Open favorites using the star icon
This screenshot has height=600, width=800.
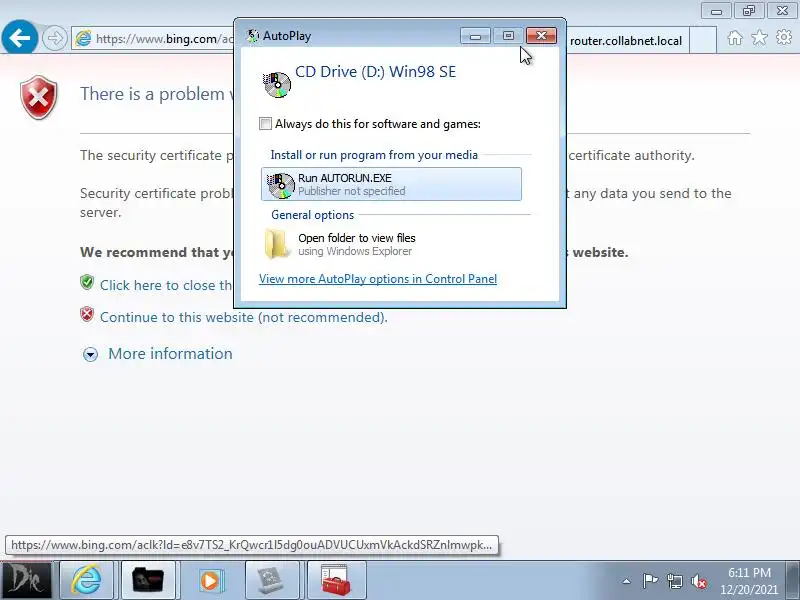759,38
